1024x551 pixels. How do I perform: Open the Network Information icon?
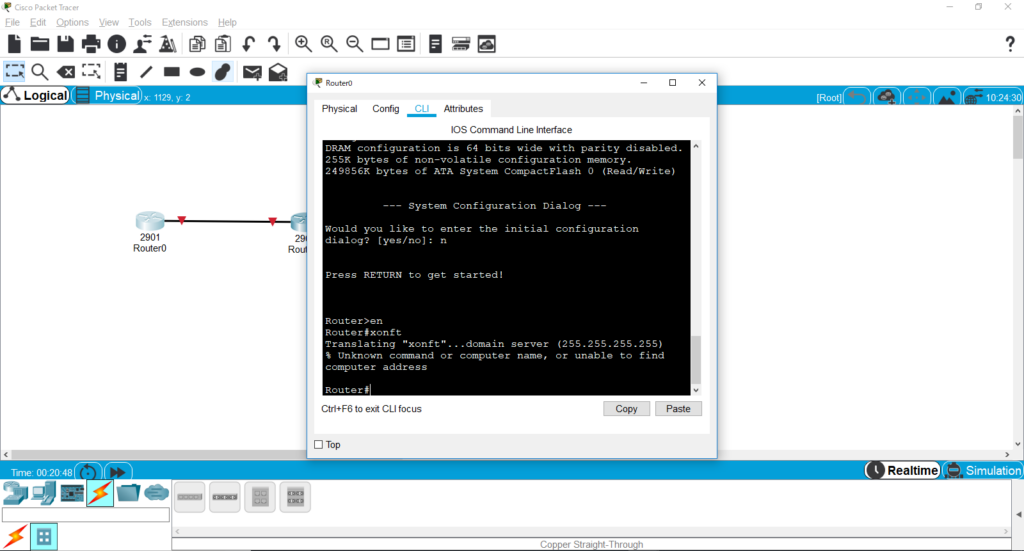click(x=116, y=44)
